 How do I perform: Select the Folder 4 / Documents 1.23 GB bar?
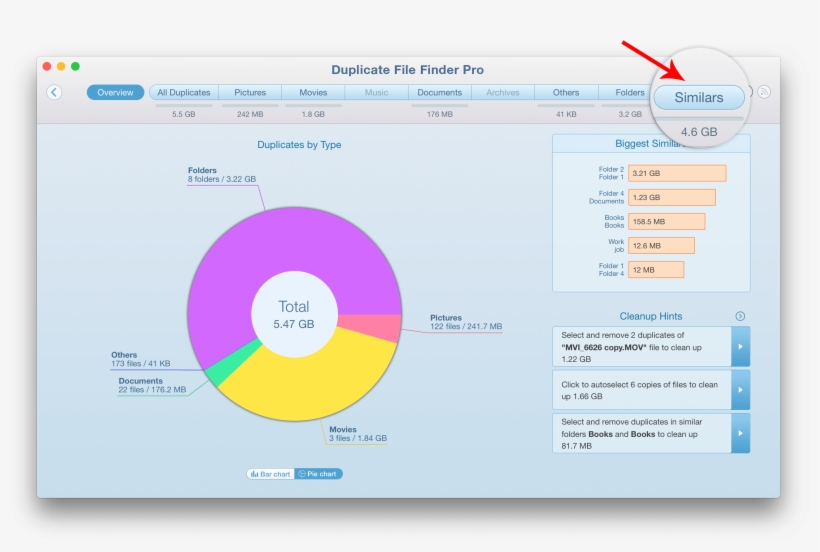[x=672, y=198]
